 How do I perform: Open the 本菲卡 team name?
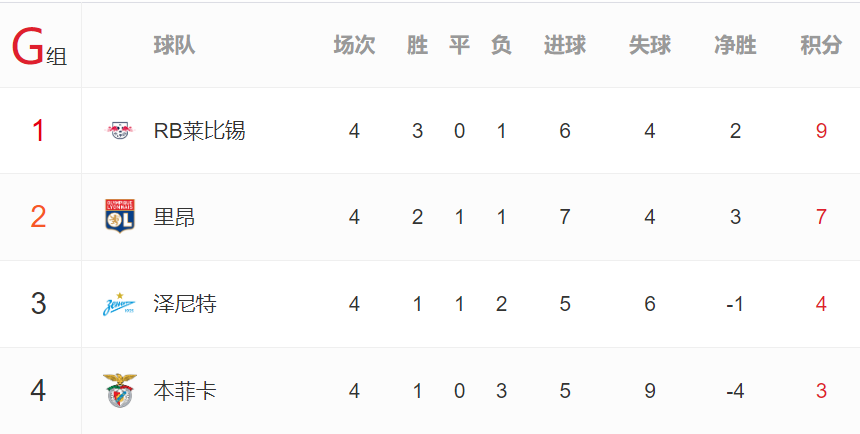[185, 391]
